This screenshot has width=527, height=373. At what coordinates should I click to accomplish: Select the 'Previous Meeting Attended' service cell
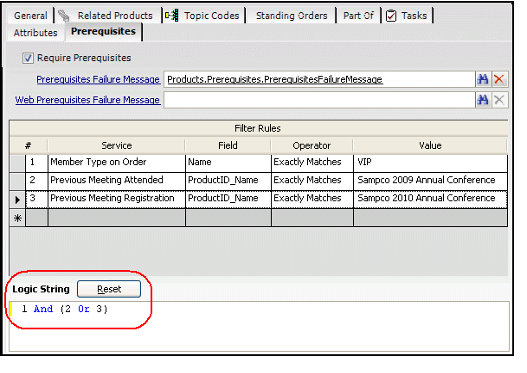click(x=117, y=181)
